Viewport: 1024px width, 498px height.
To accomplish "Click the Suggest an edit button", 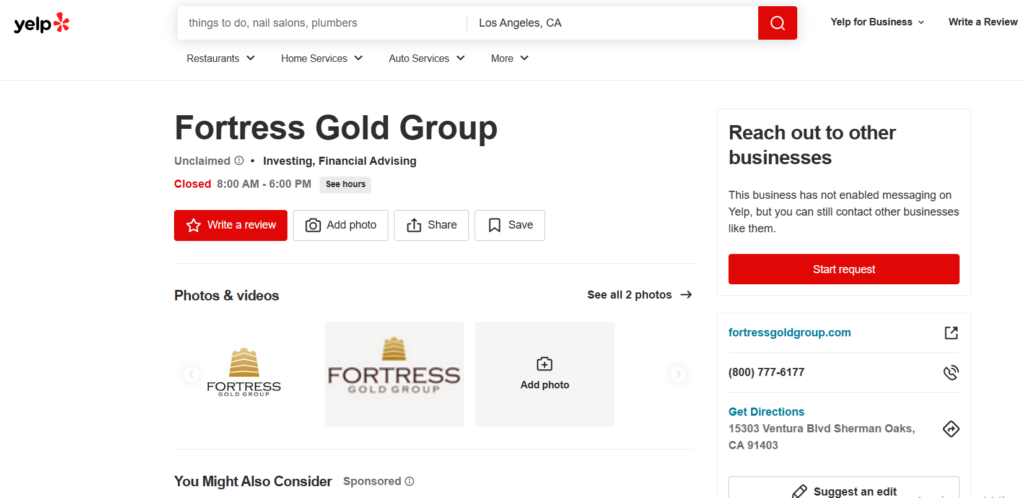I will [x=844, y=490].
